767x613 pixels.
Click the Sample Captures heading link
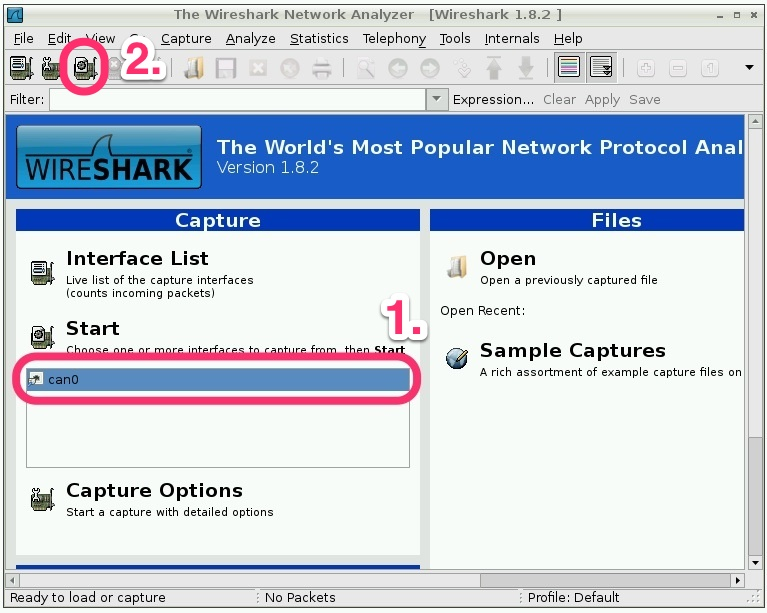click(x=573, y=350)
